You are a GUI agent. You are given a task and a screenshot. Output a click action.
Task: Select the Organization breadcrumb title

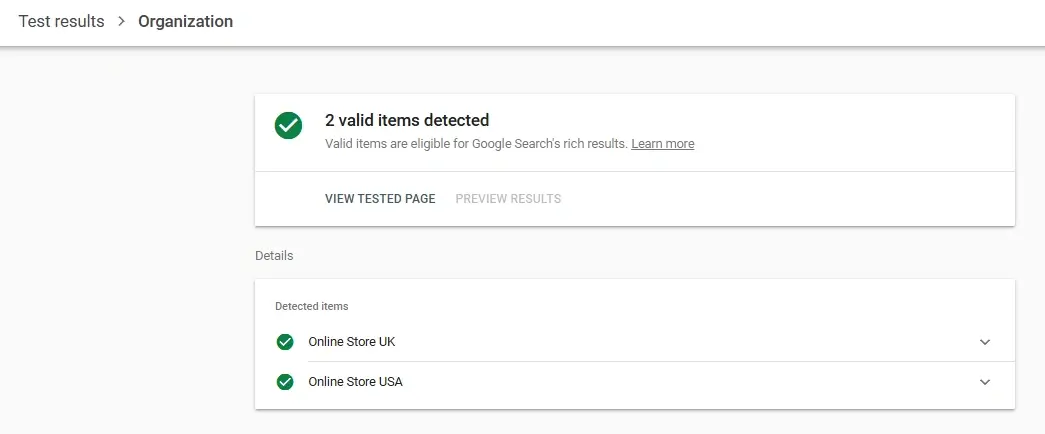coord(185,22)
